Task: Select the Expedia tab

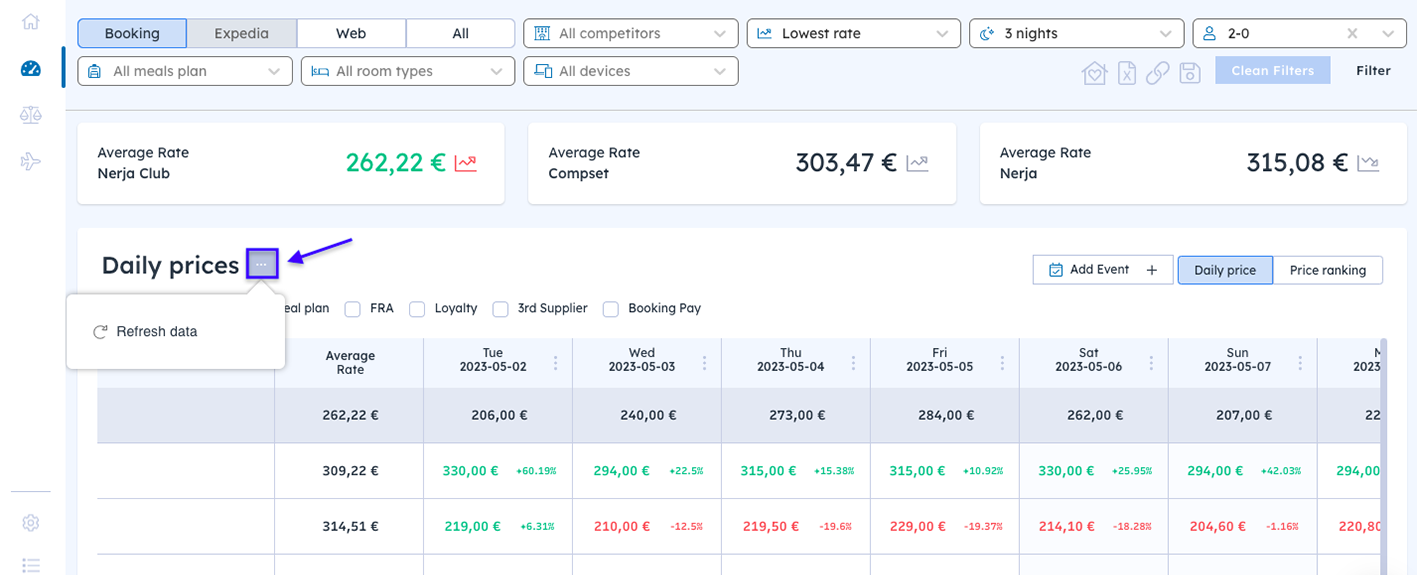Action: pyautogui.click(x=242, y=33)
